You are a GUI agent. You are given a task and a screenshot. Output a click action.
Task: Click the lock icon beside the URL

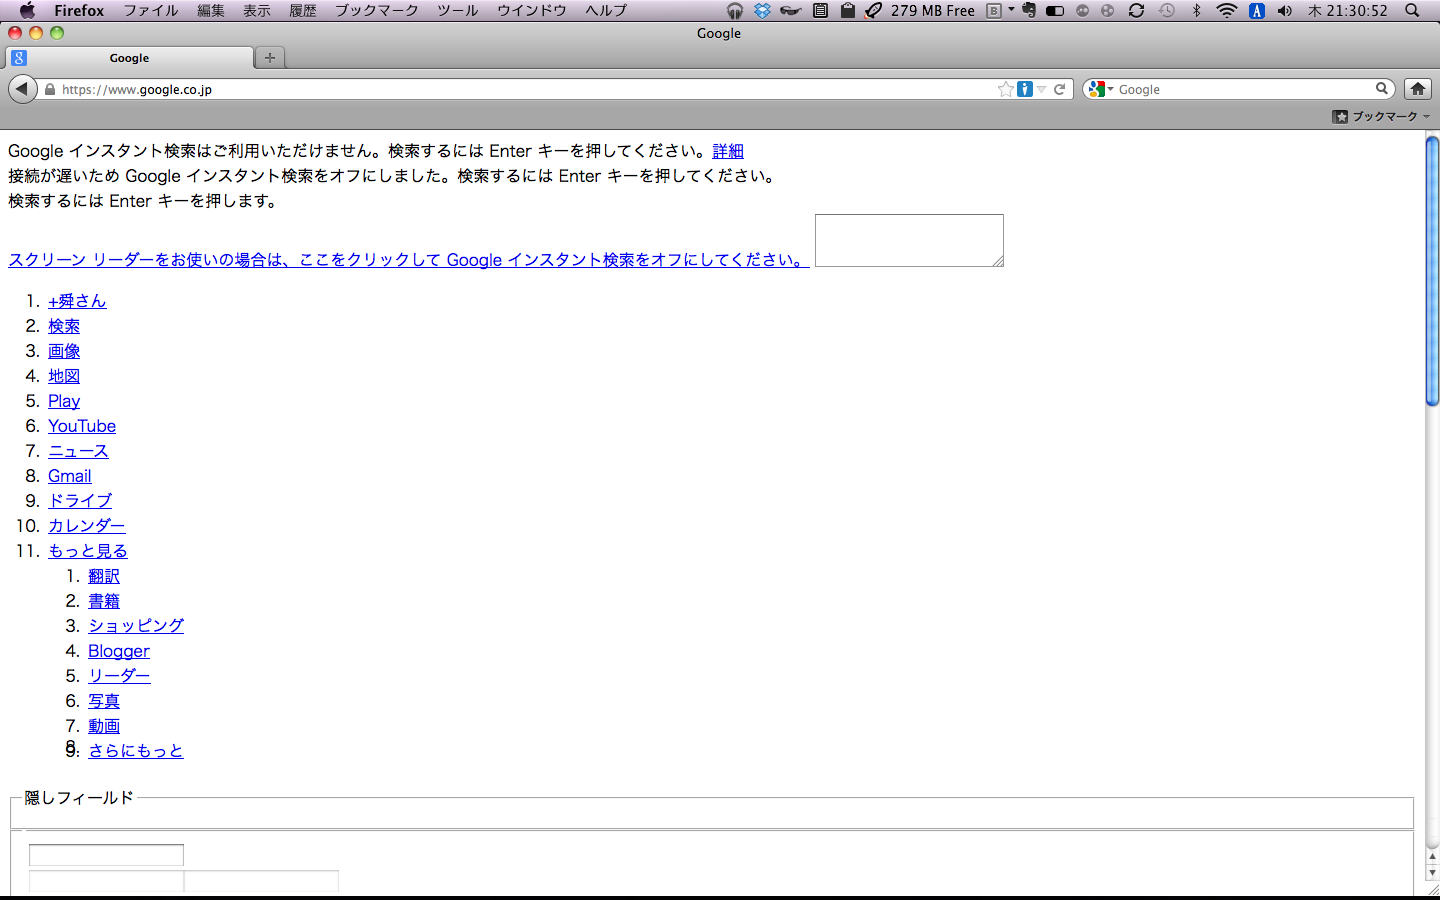[50, 89]
